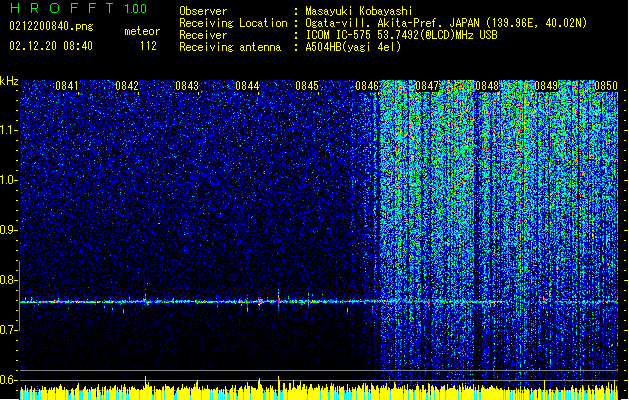Click the Receiving Location label
The width and height of the screenshot is (629, 400).
tap(233, 23)
